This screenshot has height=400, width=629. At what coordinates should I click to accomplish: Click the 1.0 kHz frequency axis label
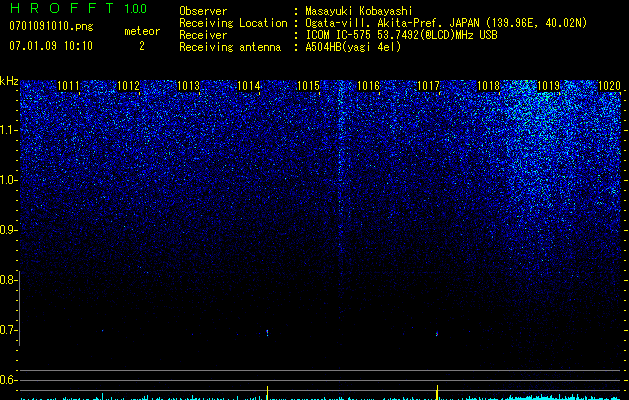[x=8, y=180]
